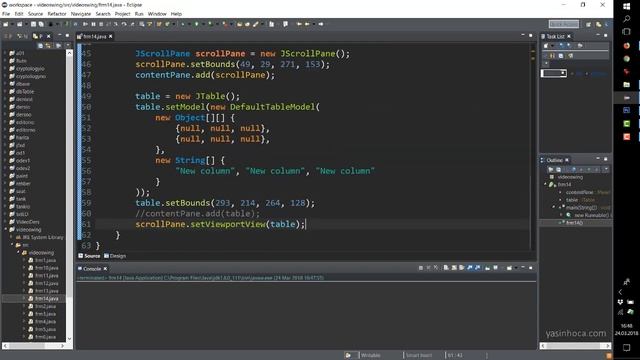Click the Resume toolbar icon
The height and width of the screenshot is (360, 640).
(x=85, y=24)
